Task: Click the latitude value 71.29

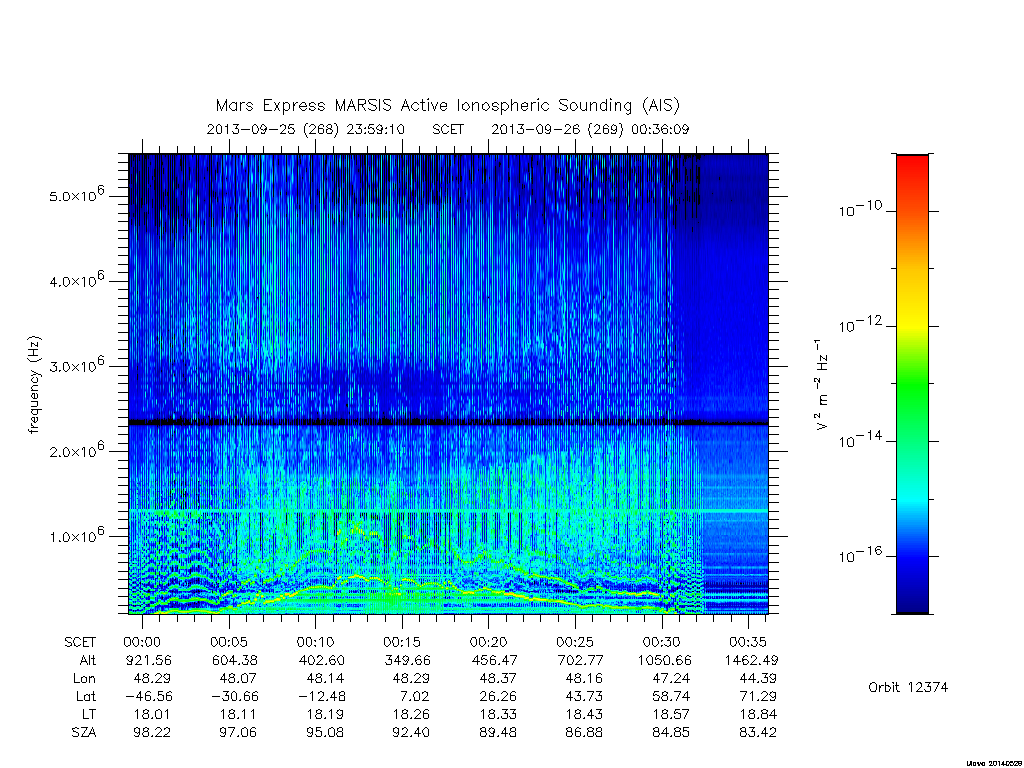Action: click(x=758, y=696)
